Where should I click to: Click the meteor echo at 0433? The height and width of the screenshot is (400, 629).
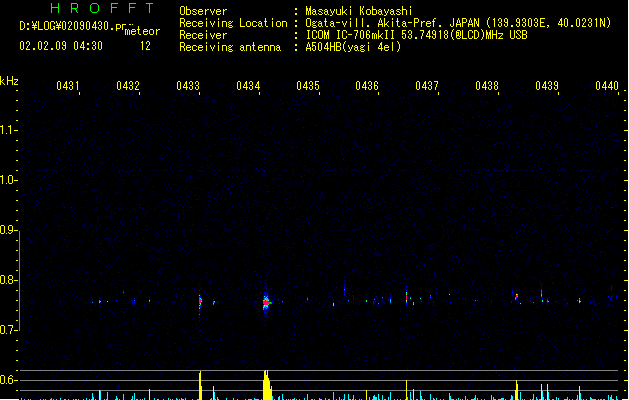point(200,301)
